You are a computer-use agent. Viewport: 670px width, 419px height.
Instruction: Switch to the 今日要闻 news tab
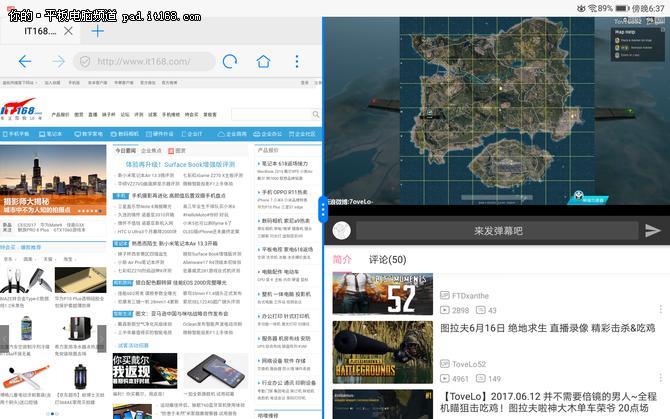(125, 150)
